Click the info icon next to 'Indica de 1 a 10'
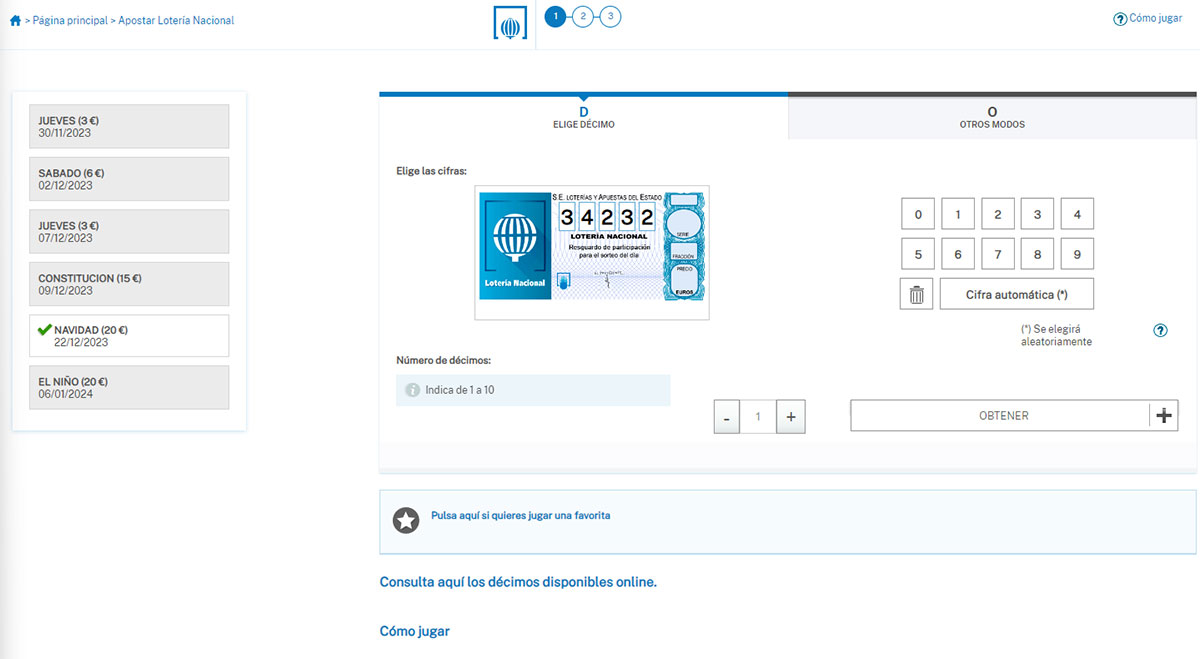Viewport: 1200px width, 659px height. pyautogui.click(x=411, y=390)
